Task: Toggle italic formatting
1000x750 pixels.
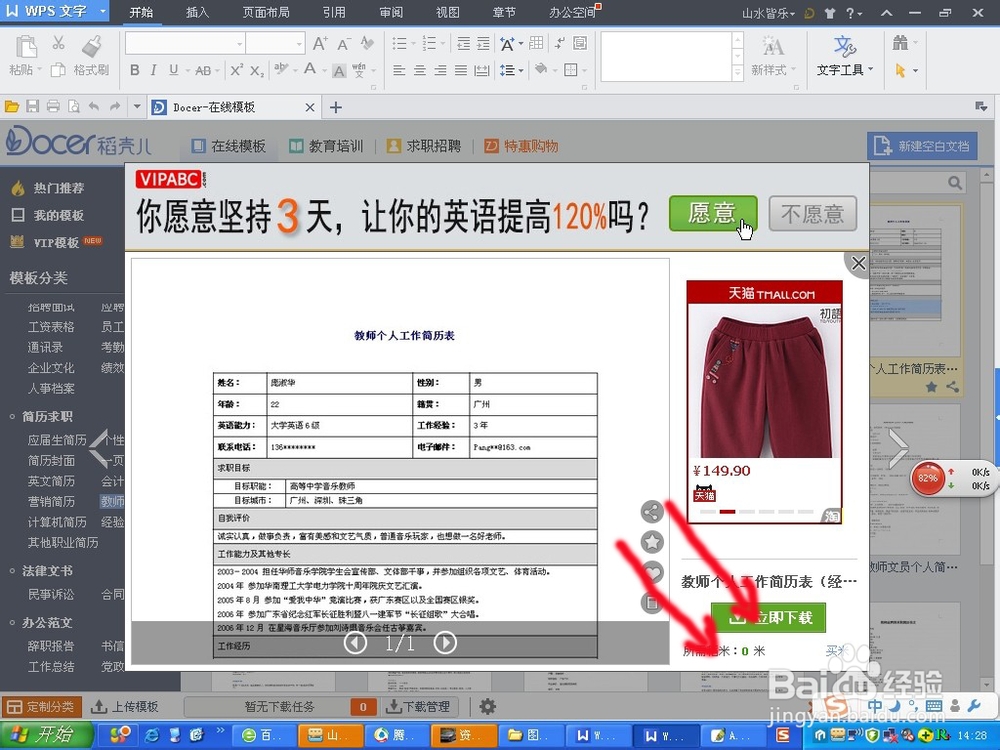Action: click(x=153, y=70)
